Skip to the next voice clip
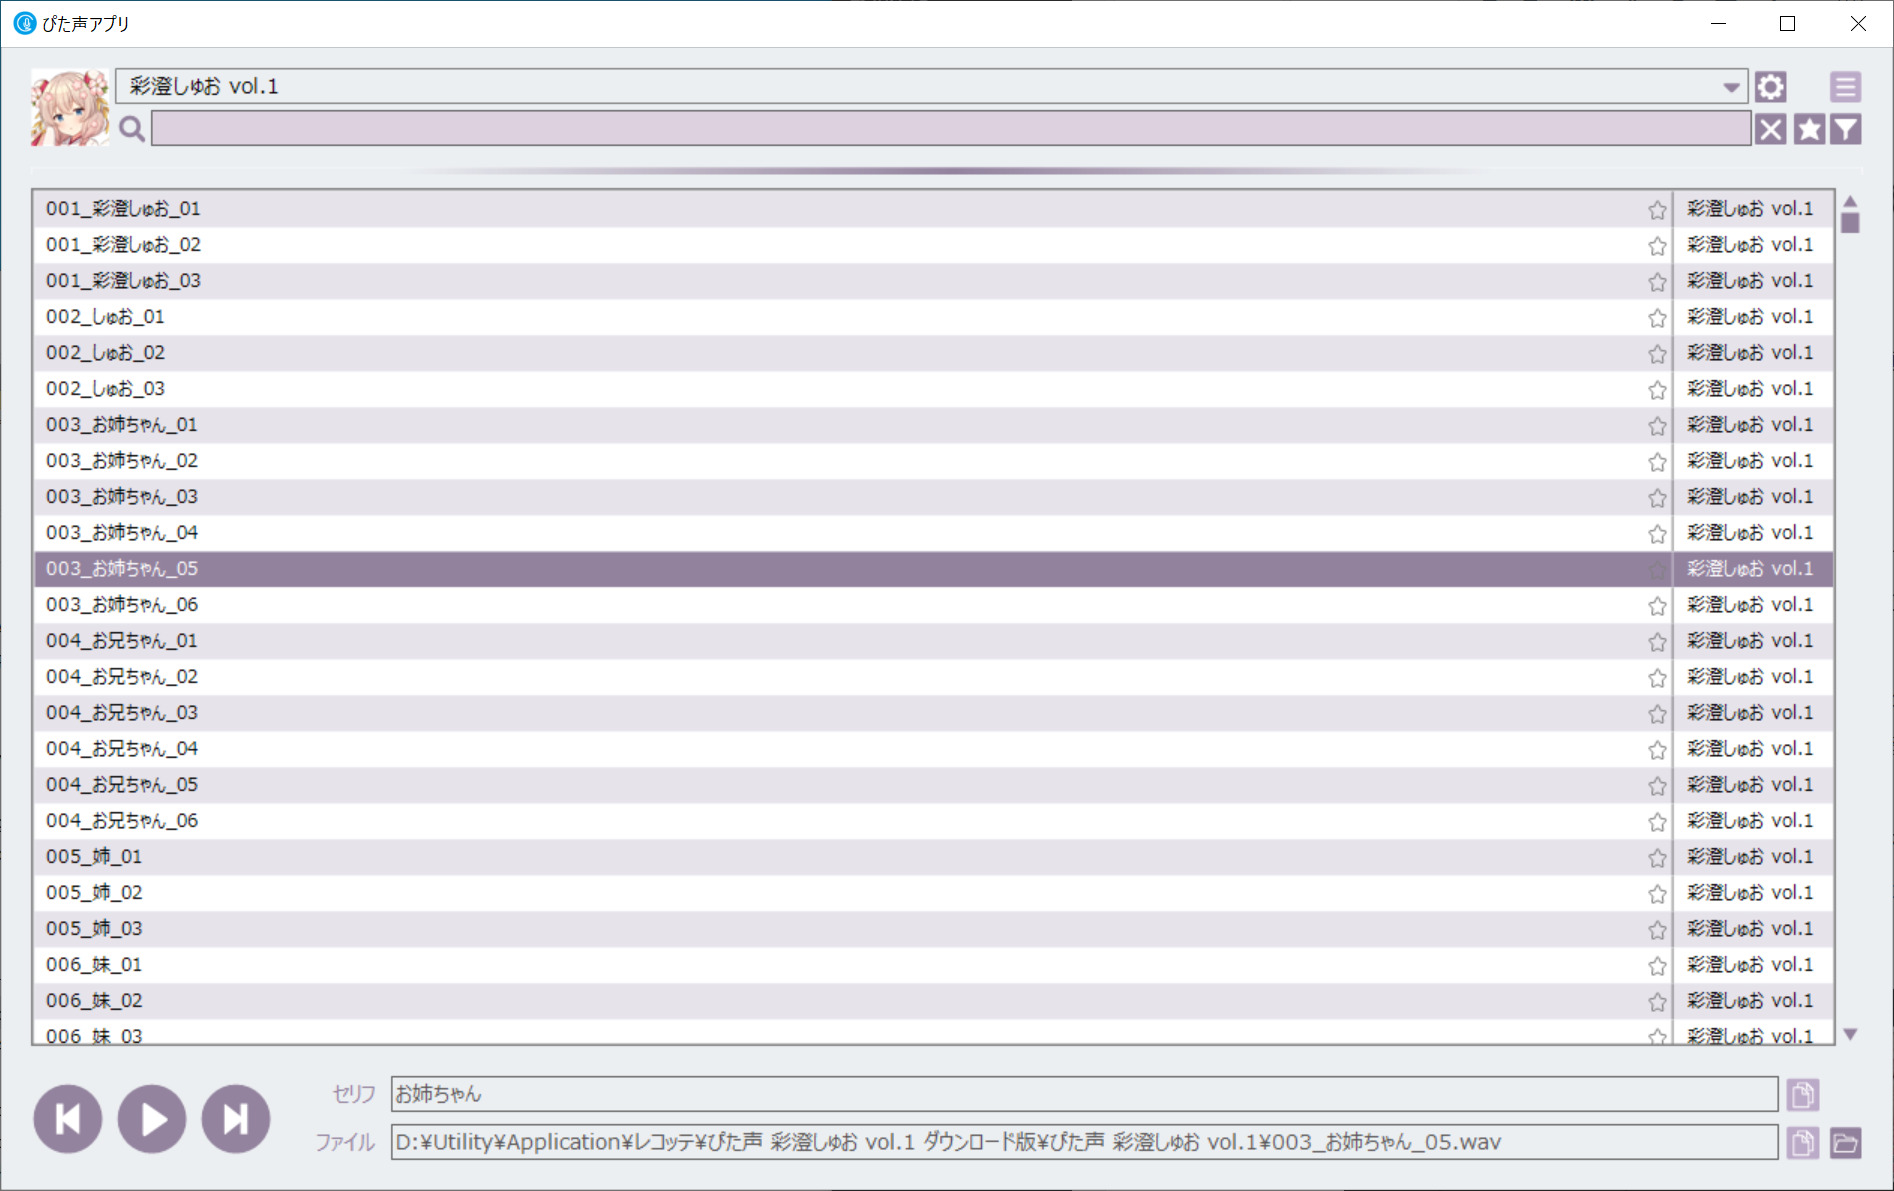1894x1191 pixels. pos(236,1119)
